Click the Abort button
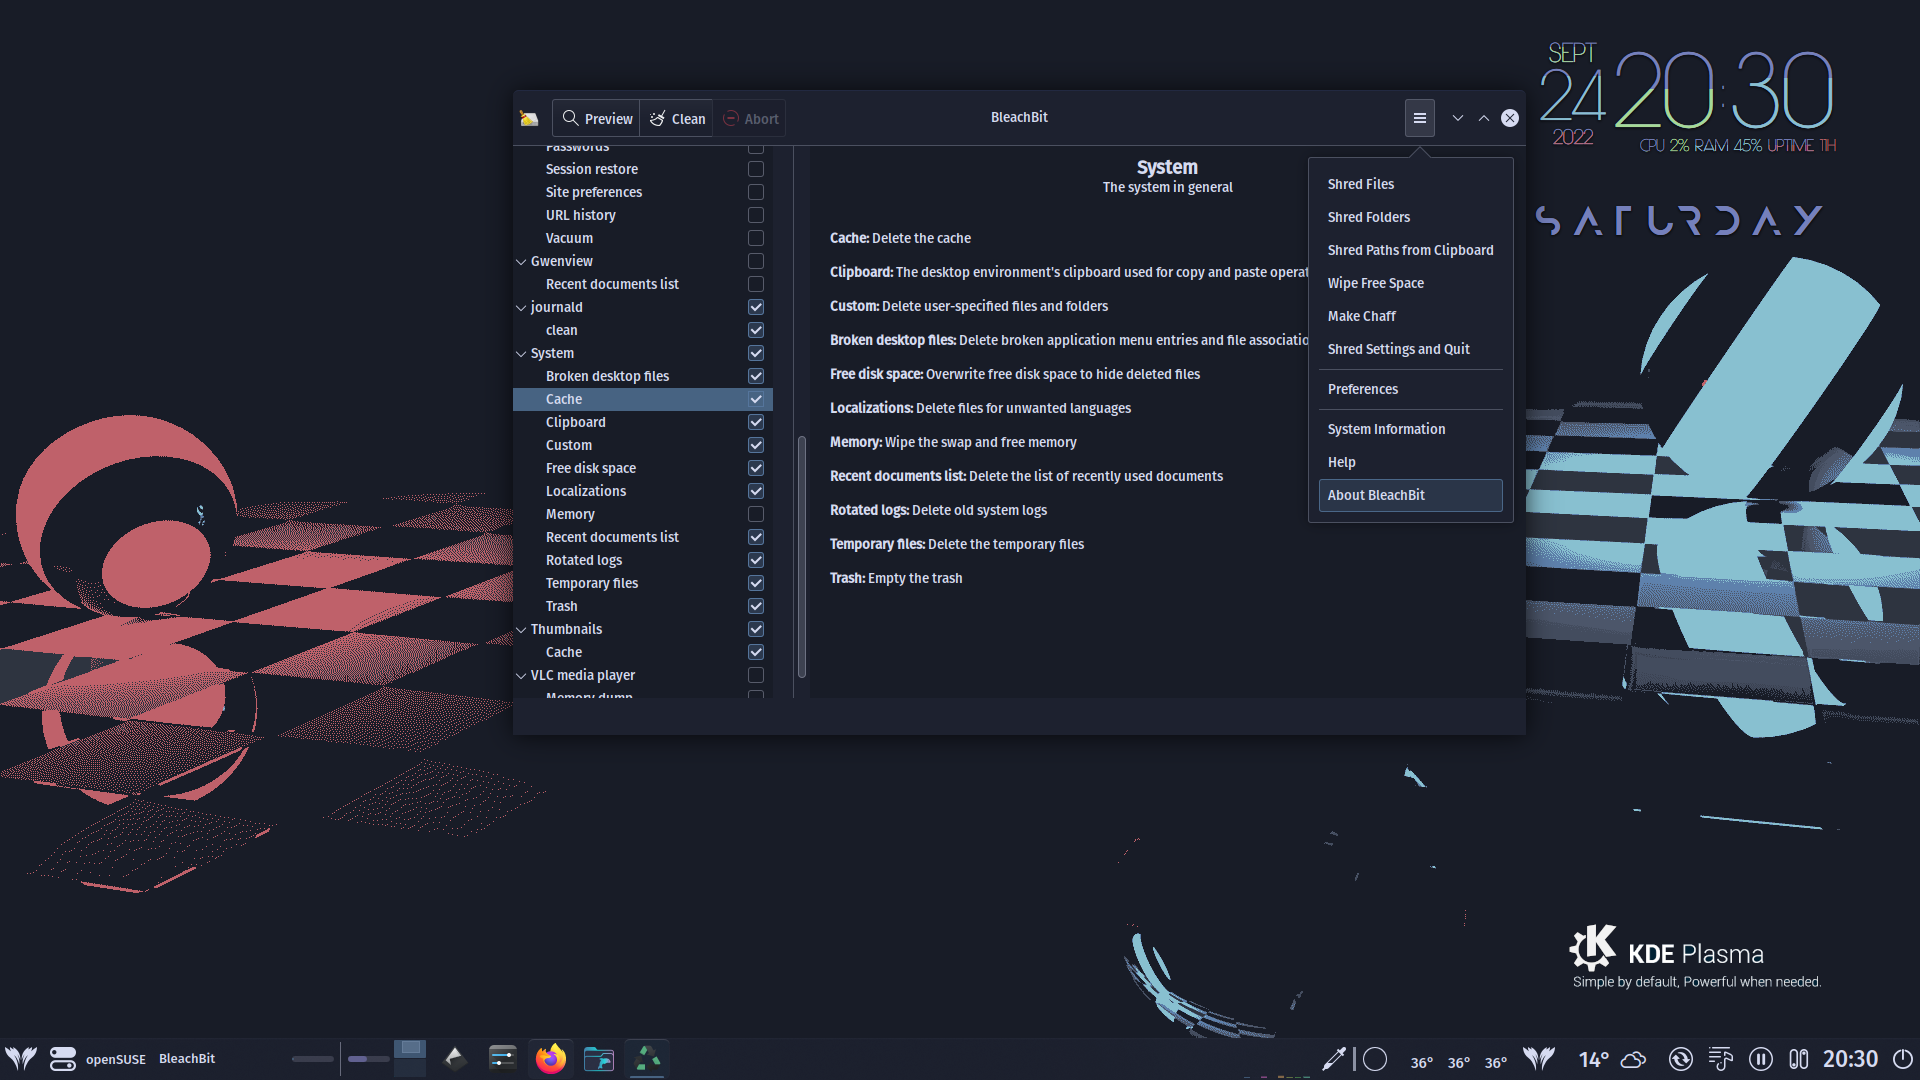This screenshot has height=1080, width=1920. [x=750, y=118]
